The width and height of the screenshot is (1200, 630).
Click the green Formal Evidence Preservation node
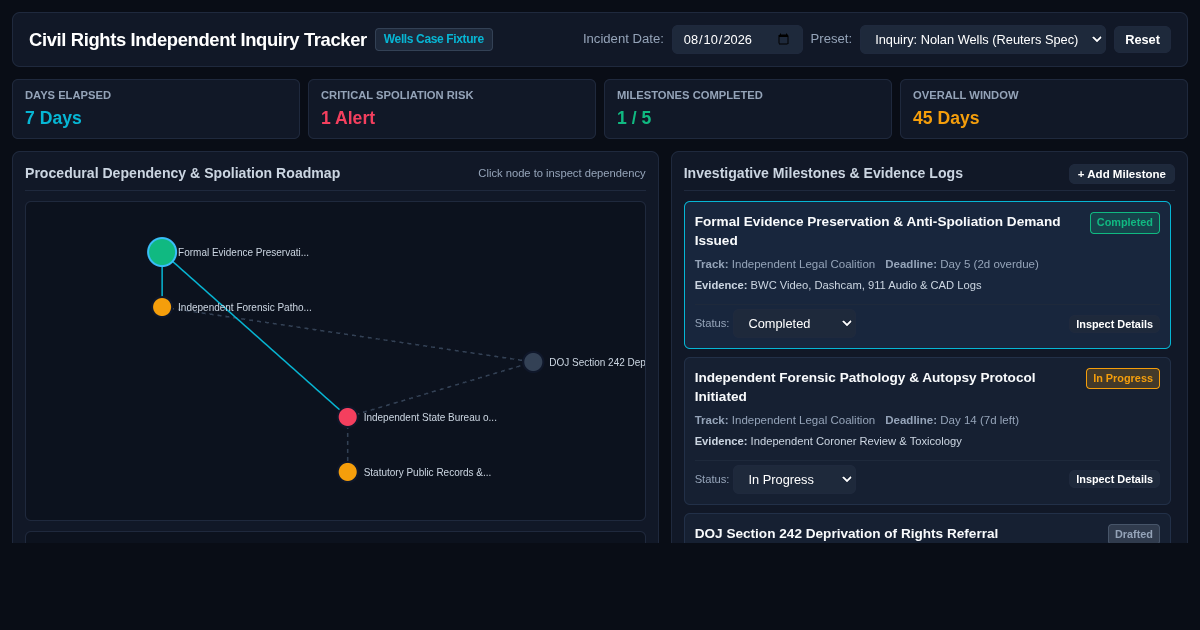coord(162,252)
